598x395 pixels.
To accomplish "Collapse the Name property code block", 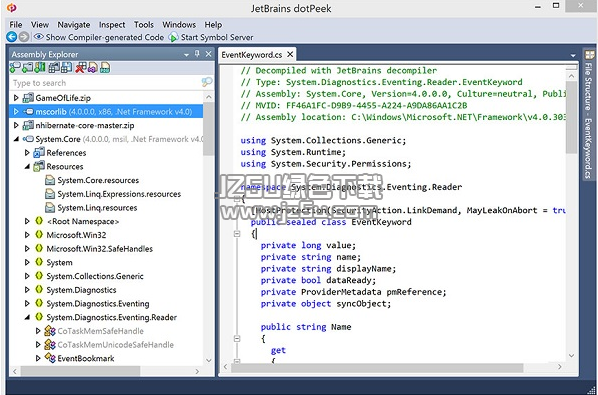I will click(x=237, y=338).
